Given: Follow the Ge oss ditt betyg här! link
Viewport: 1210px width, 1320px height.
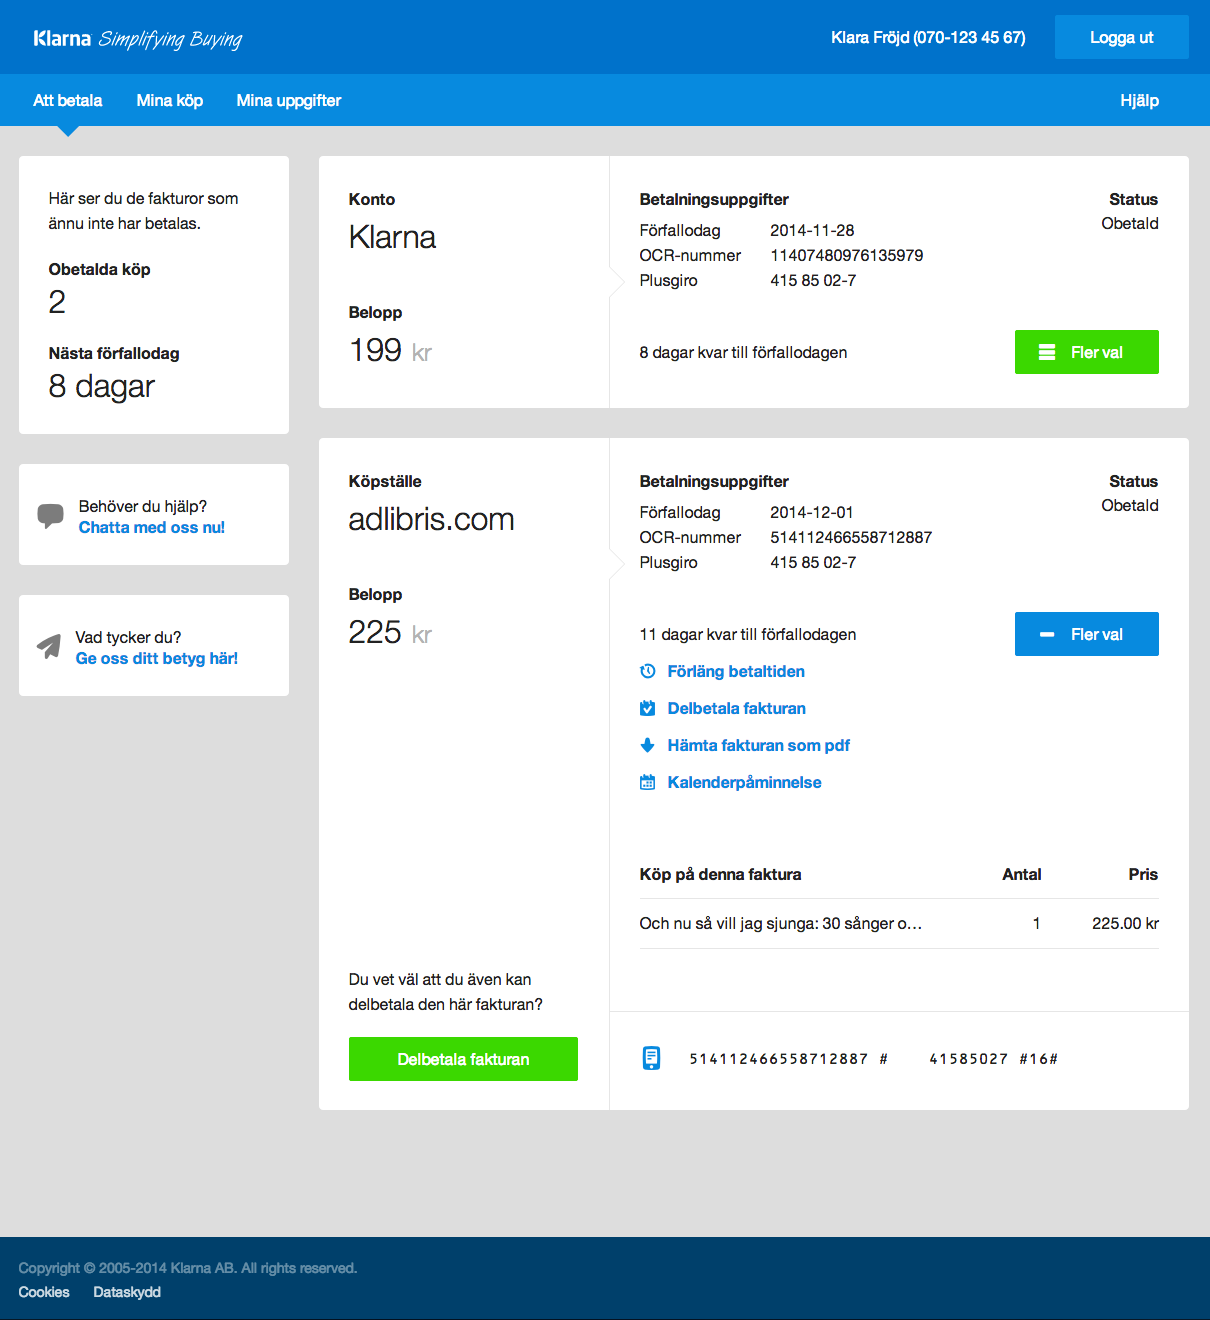Looking at the screenshot, I should 157,658.
